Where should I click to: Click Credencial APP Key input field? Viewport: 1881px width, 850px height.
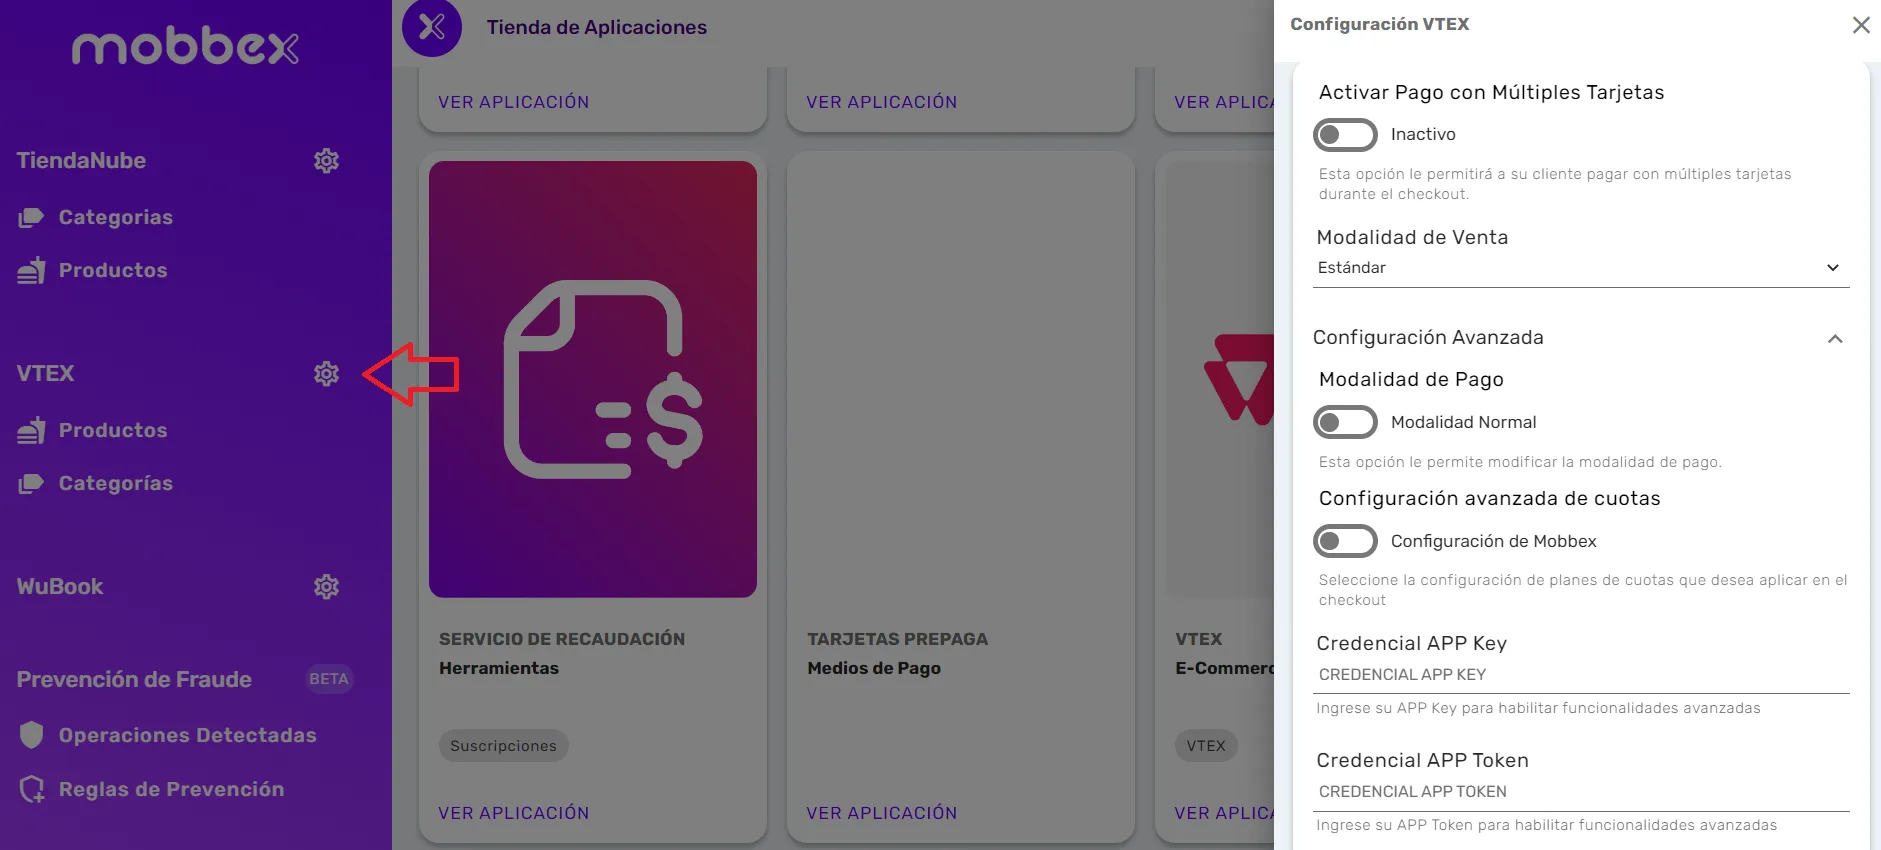tap(1581, 675)
